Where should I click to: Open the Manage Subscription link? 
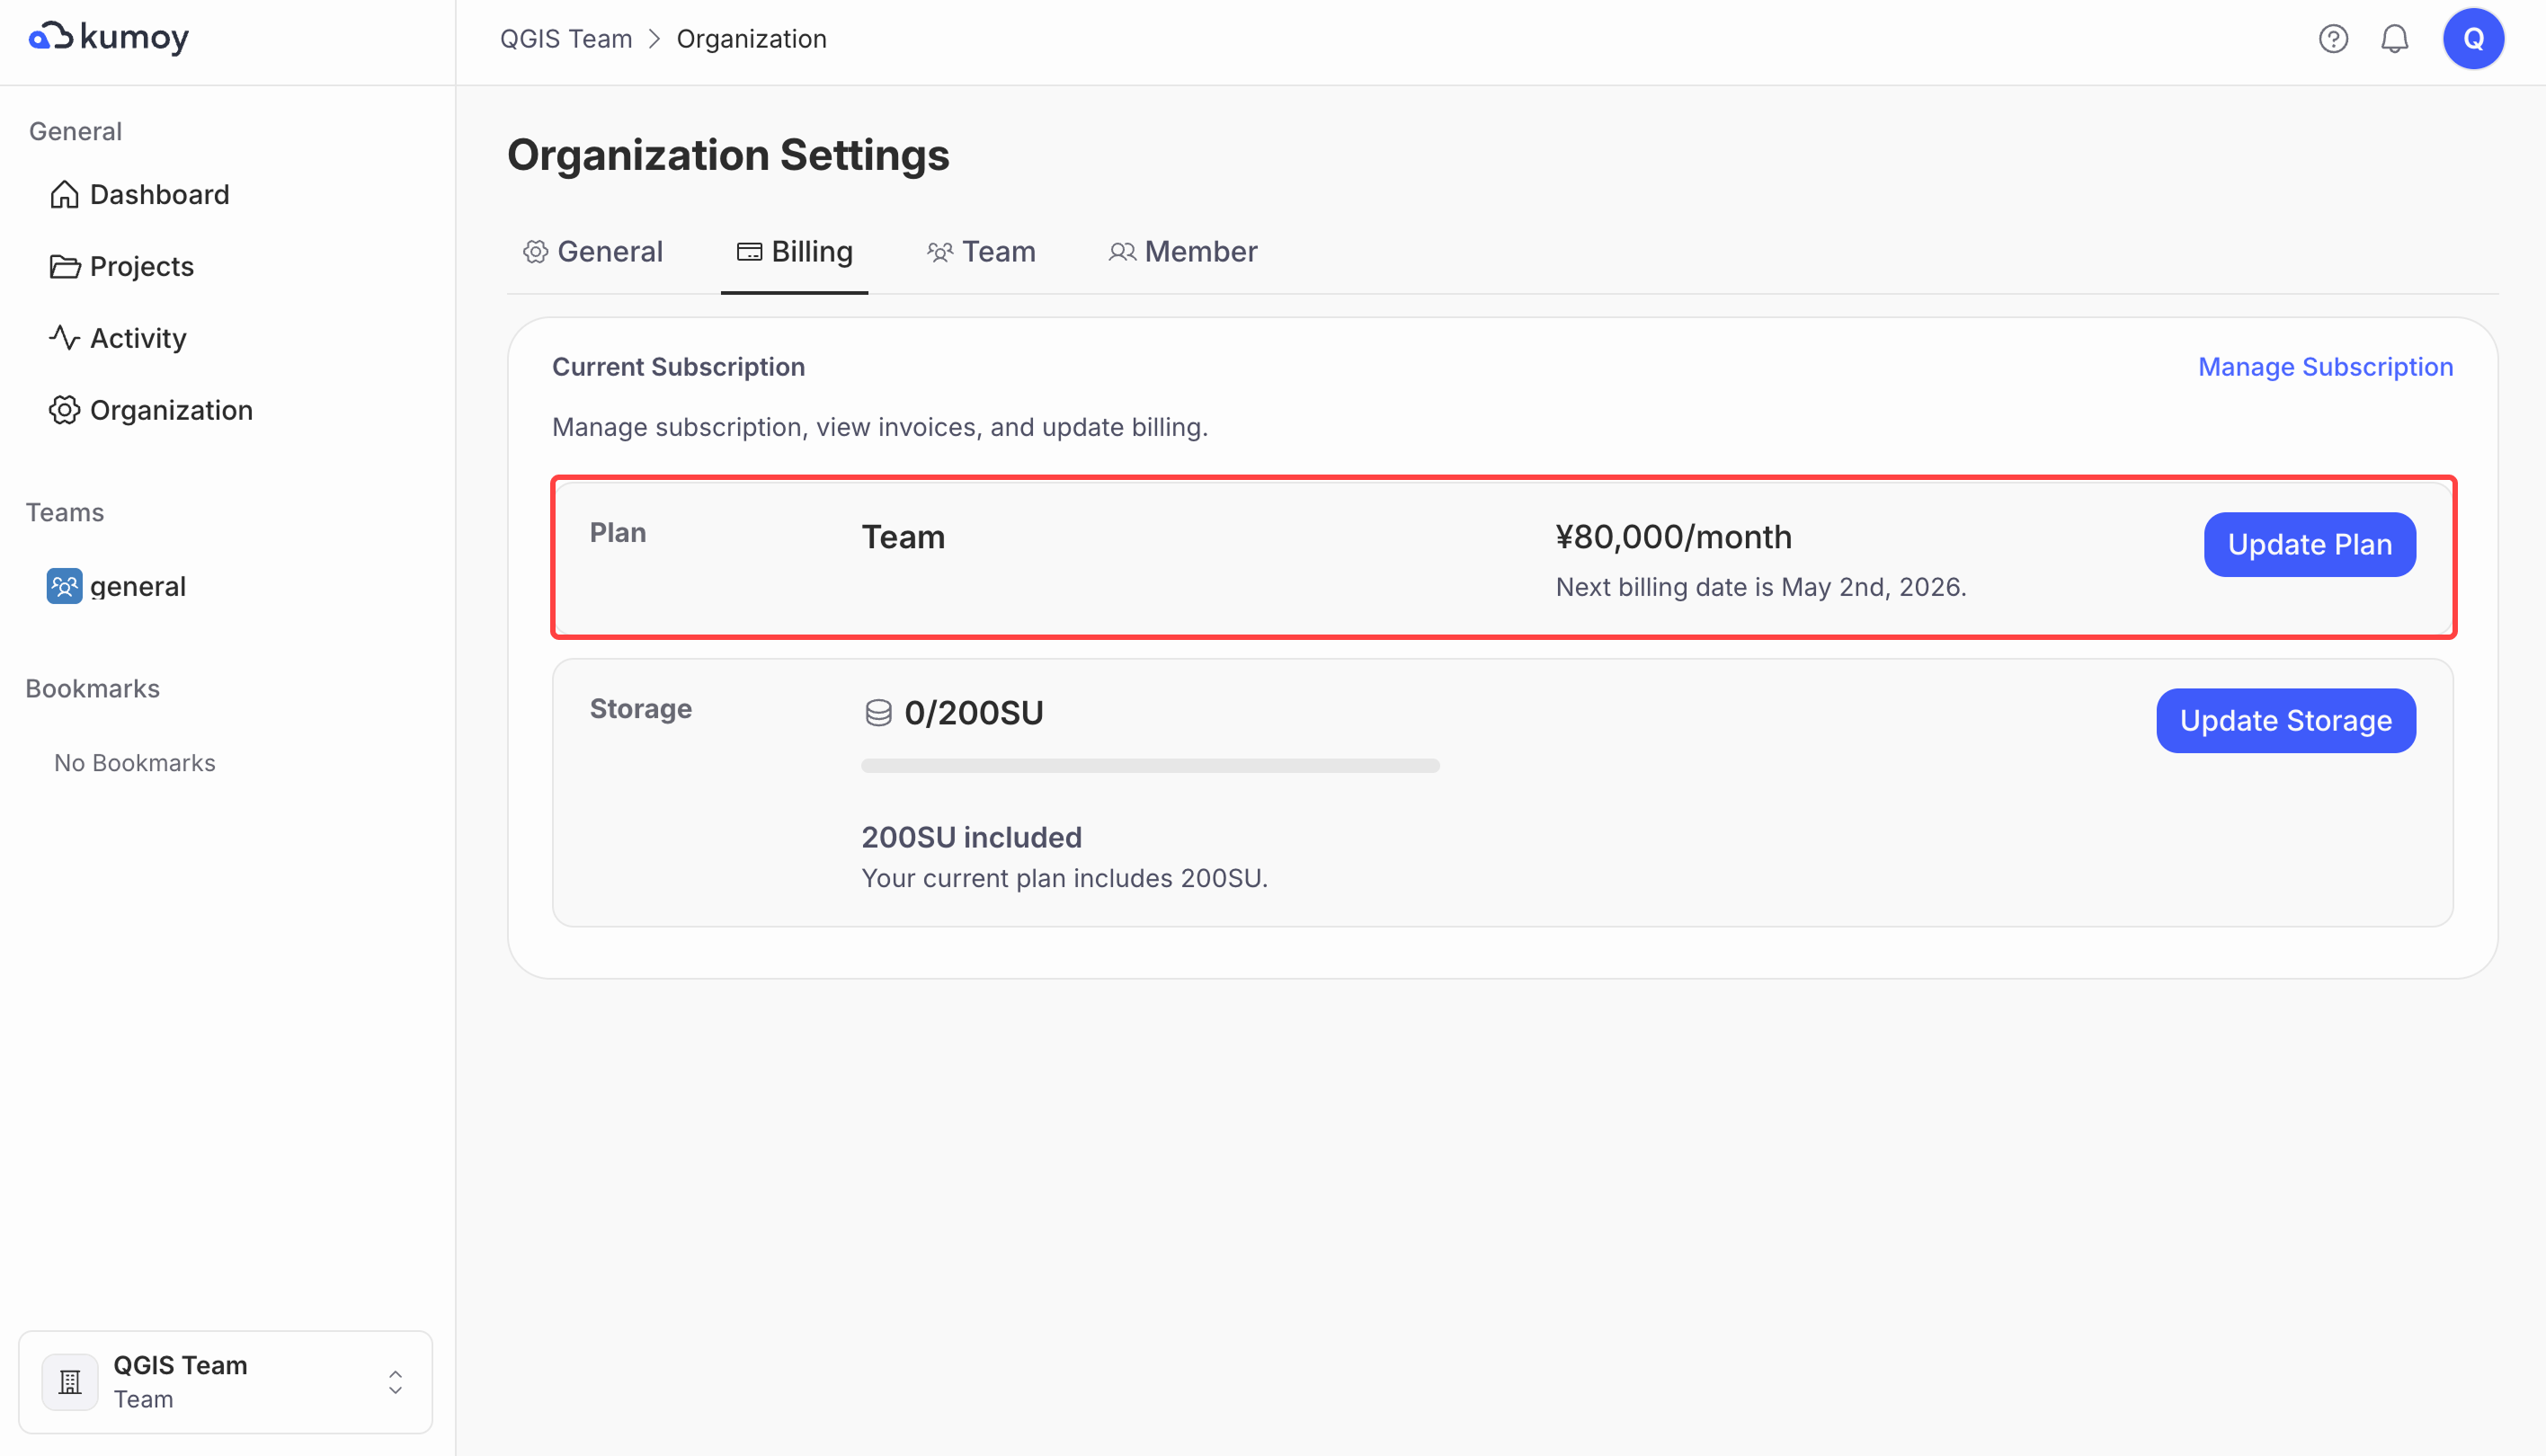click(2325, 367)
